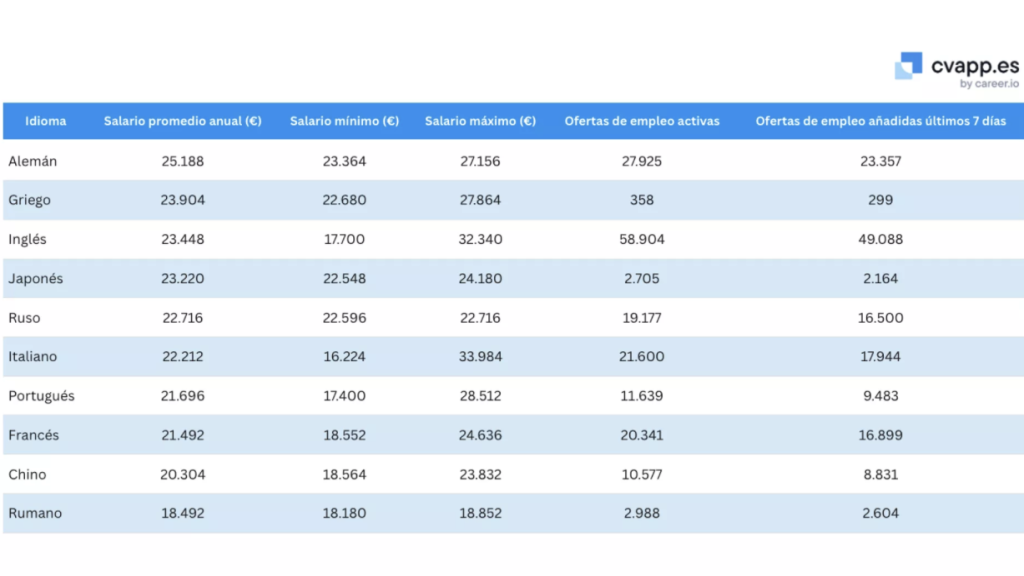Click the Italiano maximum salary value 33.984
This screenshot has height=576, width=1024.
click(480, 356)
